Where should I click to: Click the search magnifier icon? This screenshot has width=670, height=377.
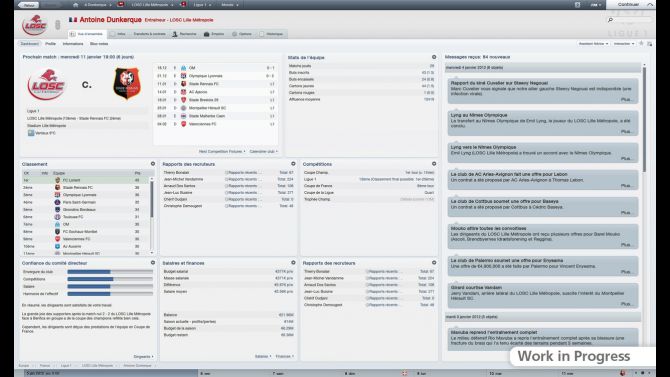[x=610, y=20]
